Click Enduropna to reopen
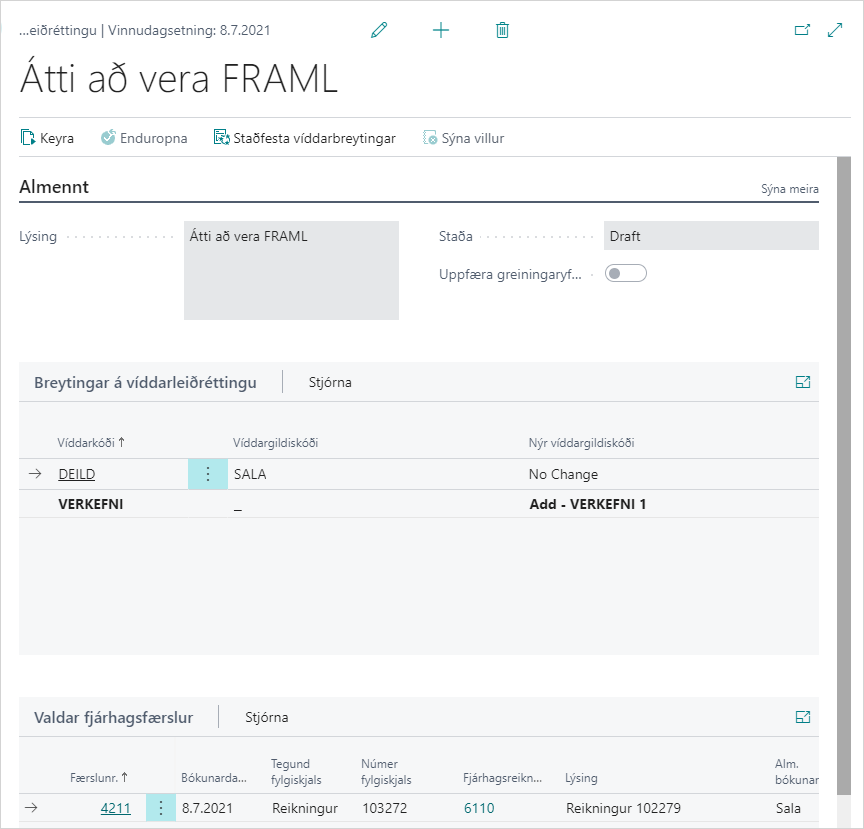864x829 pixels. (x=144, y=138)
